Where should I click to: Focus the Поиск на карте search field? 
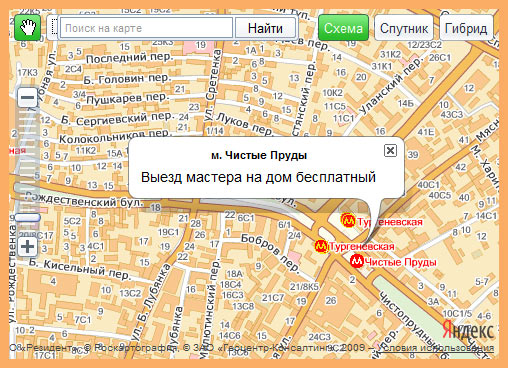(146, 28)
